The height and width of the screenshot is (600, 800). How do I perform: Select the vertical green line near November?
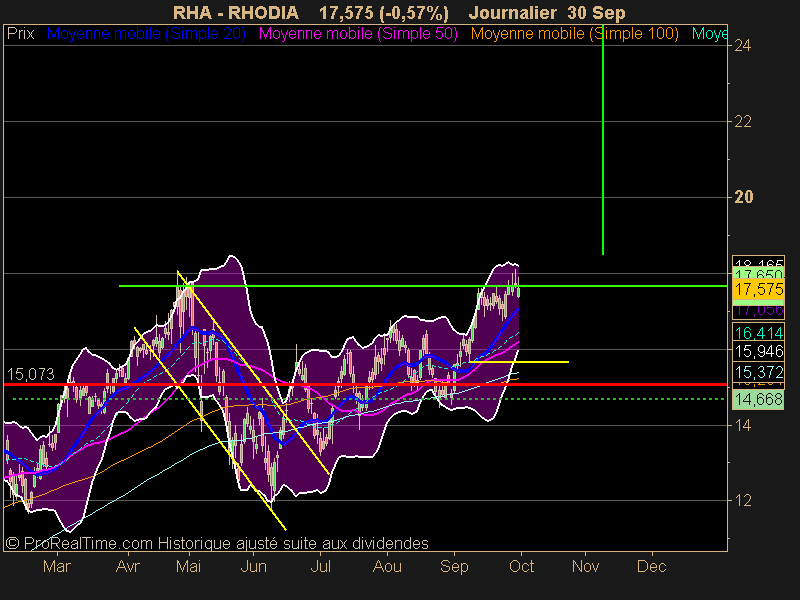click(x=603, y=140)
